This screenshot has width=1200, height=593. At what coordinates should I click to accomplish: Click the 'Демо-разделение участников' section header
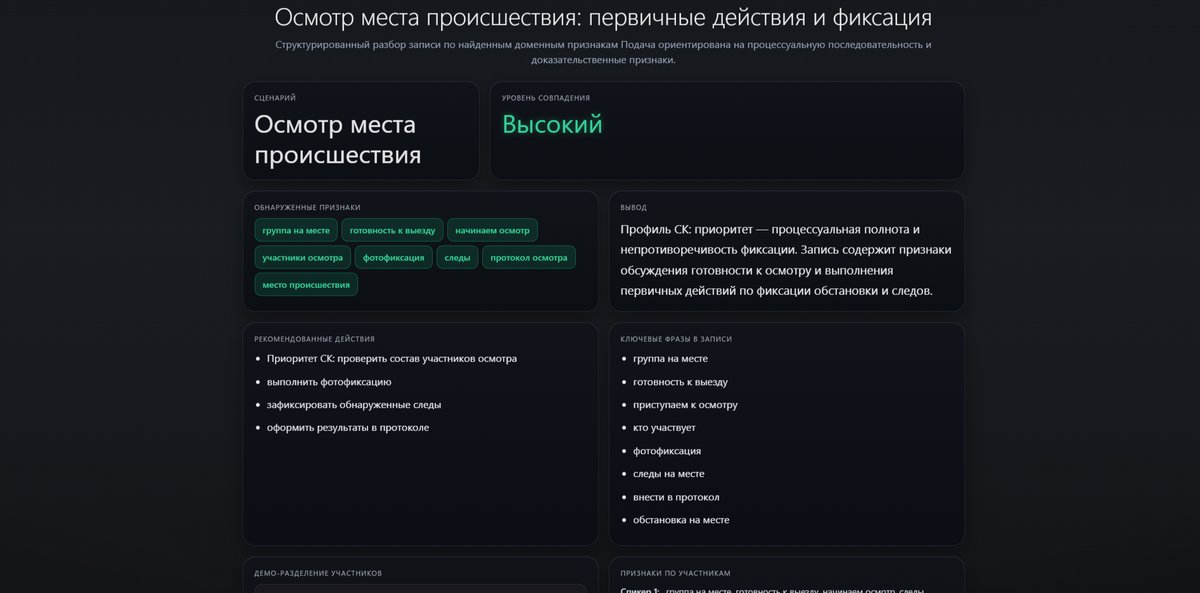point(318,573)
